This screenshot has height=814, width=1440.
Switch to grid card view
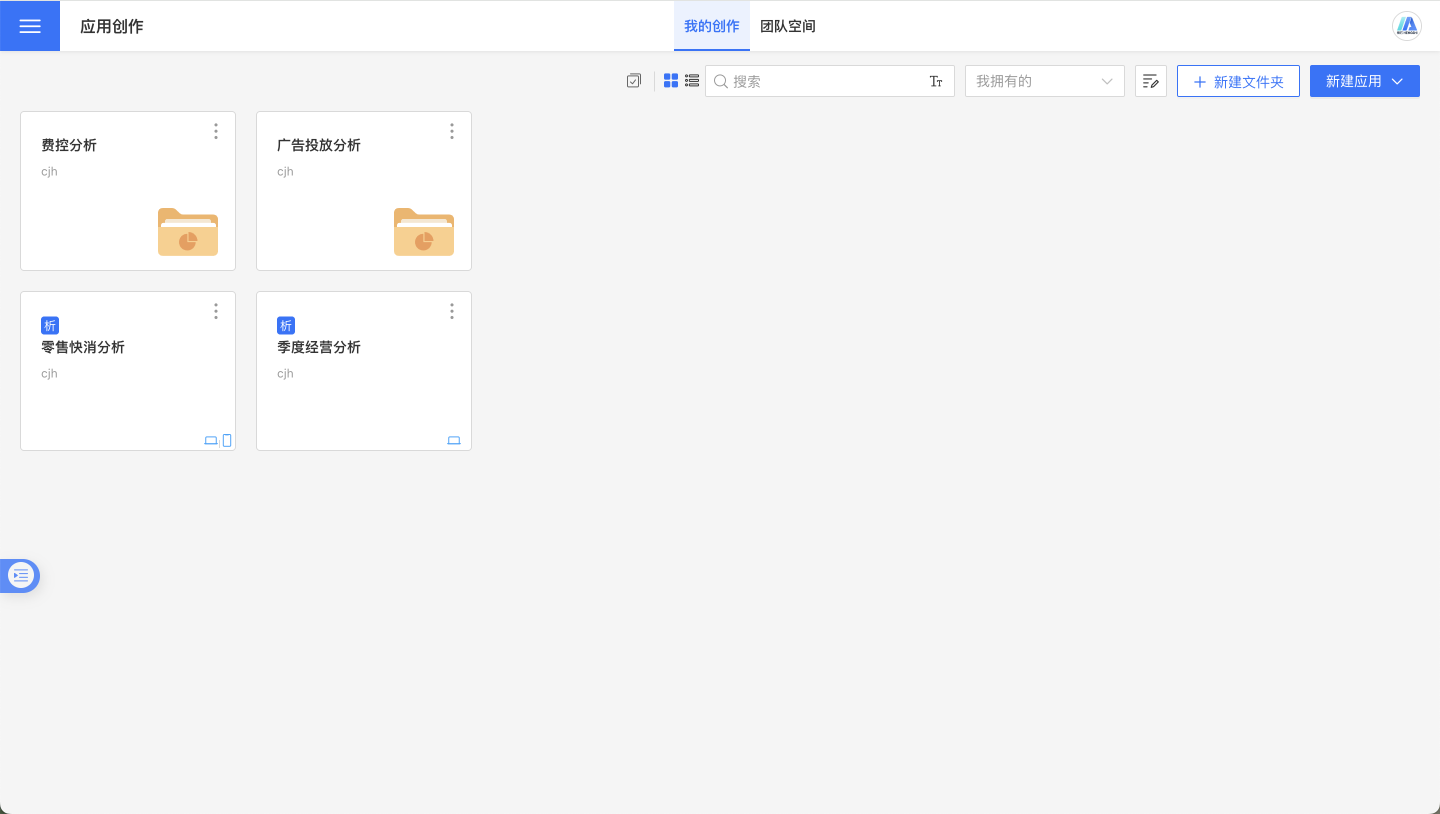(x=671, y=81)
